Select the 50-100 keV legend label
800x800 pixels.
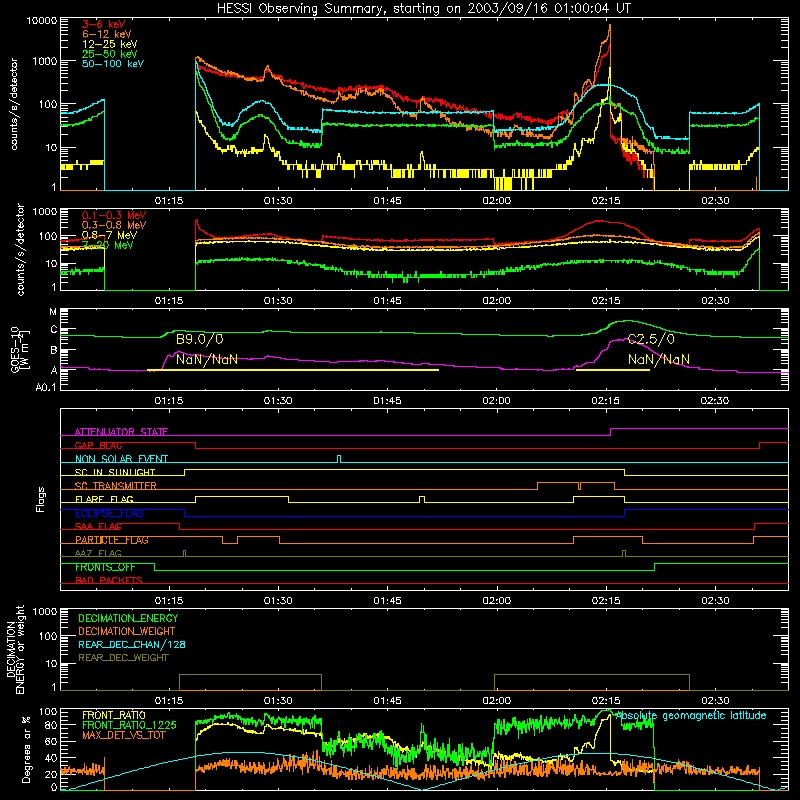pyautogui.click(x=113, y=64)
